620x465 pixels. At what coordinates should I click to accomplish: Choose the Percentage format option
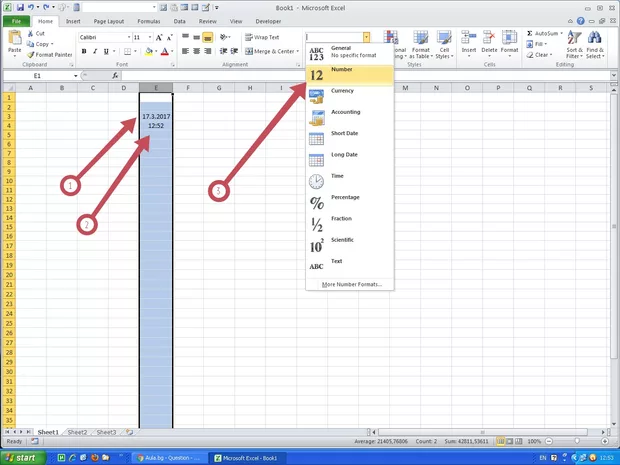pos(350,204)
